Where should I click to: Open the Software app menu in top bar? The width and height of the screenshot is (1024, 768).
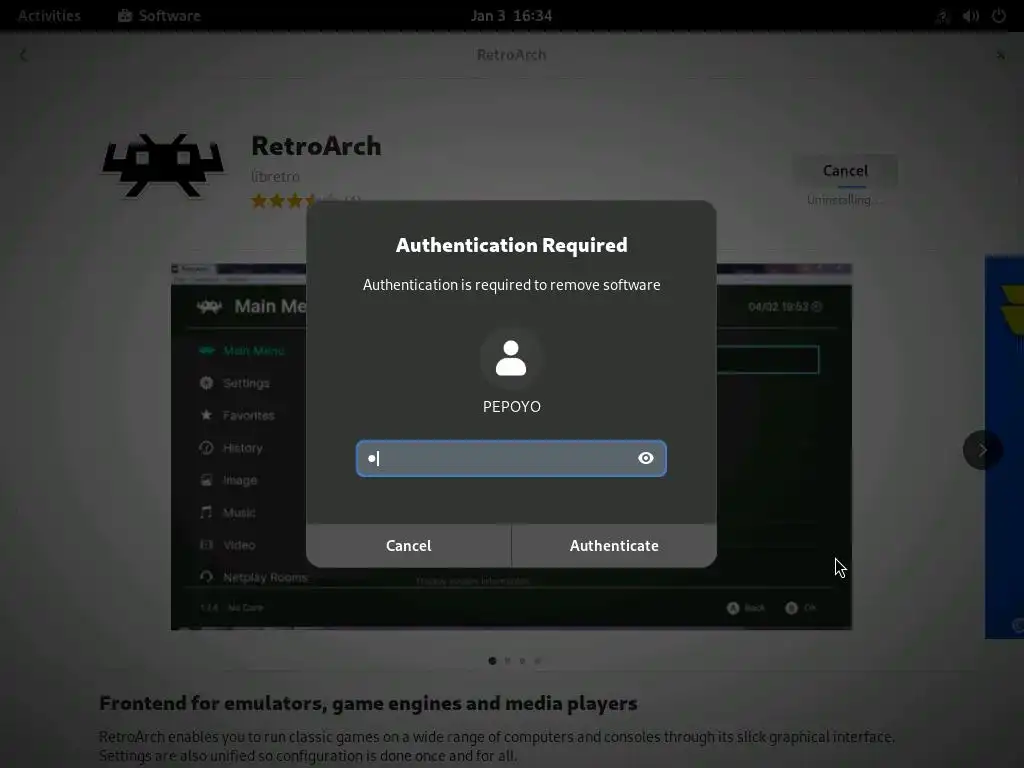pyautogui.click(x=159, y=16)
